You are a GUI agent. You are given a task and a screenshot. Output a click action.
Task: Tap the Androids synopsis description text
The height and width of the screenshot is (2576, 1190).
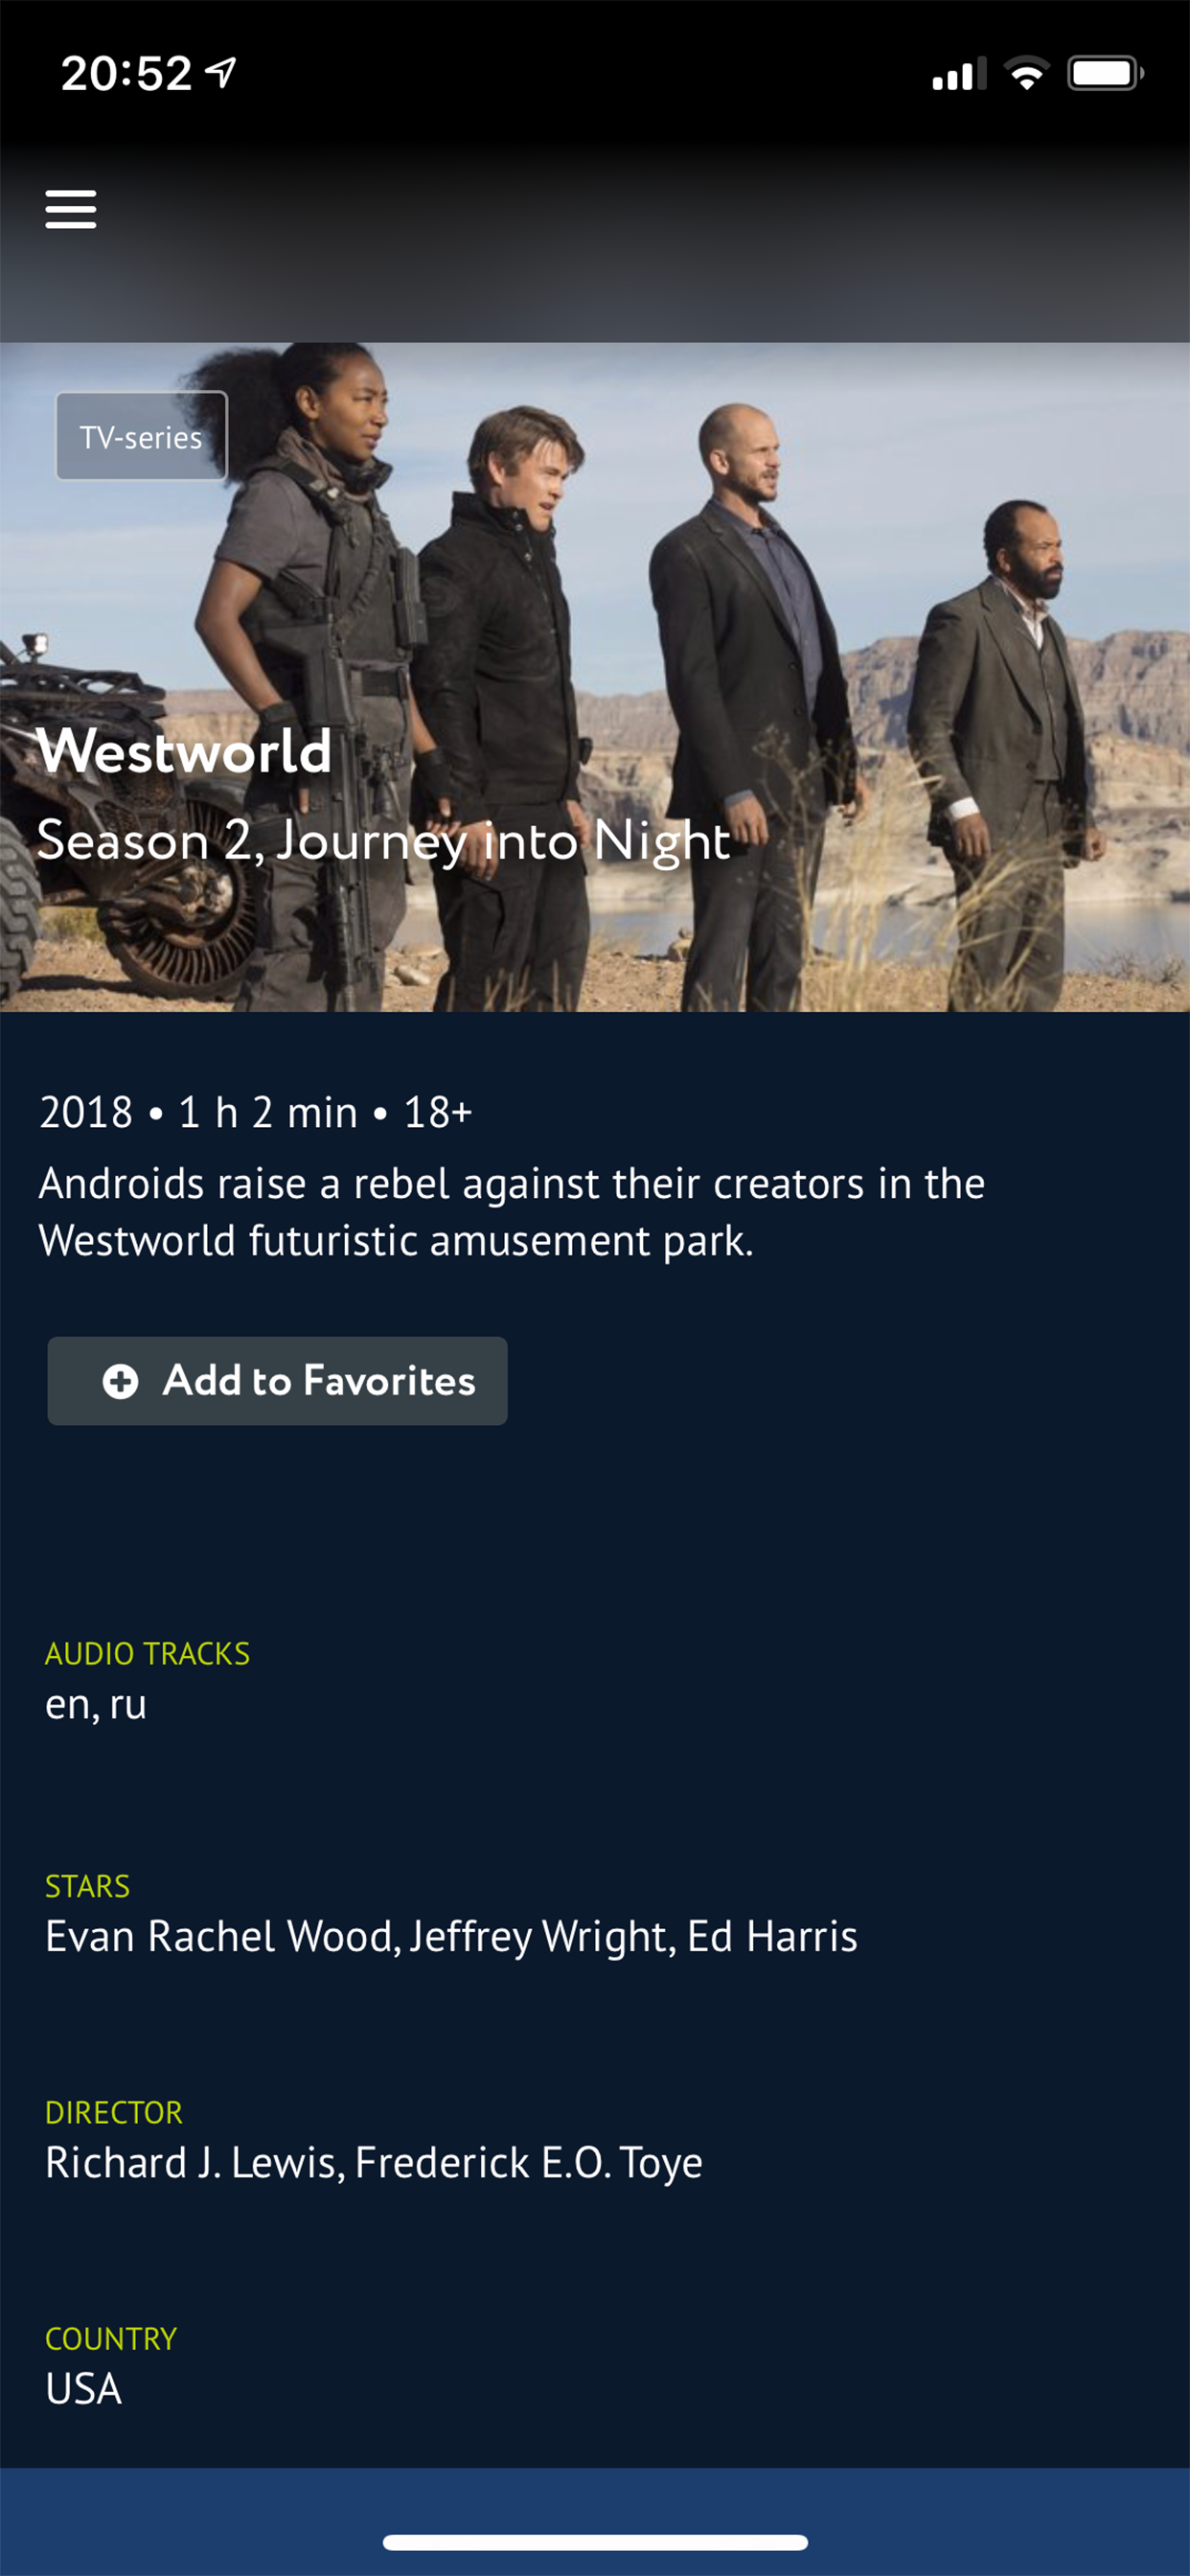pos(511,1211)
